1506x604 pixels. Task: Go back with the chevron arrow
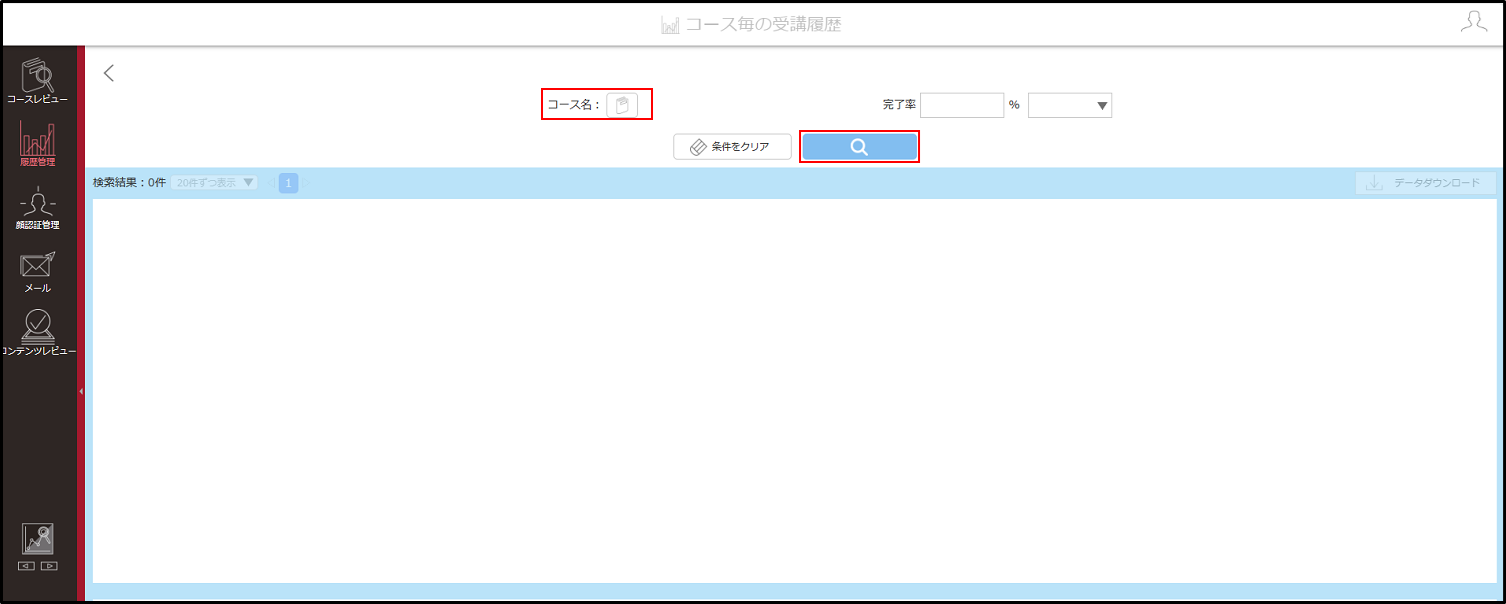click(109, 73)
